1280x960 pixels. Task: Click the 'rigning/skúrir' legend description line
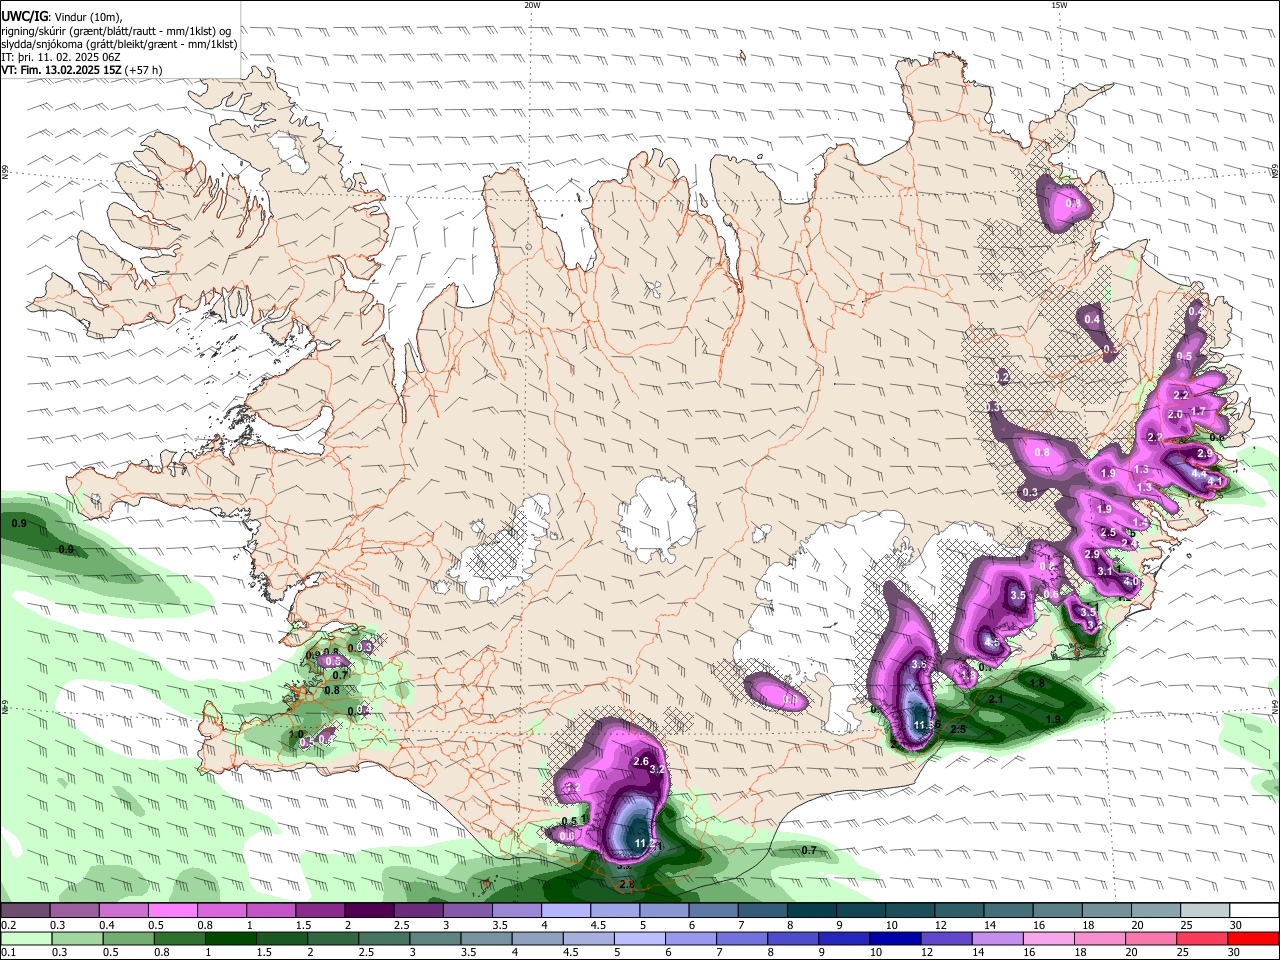pyautogui.click(x=116, y=31)
